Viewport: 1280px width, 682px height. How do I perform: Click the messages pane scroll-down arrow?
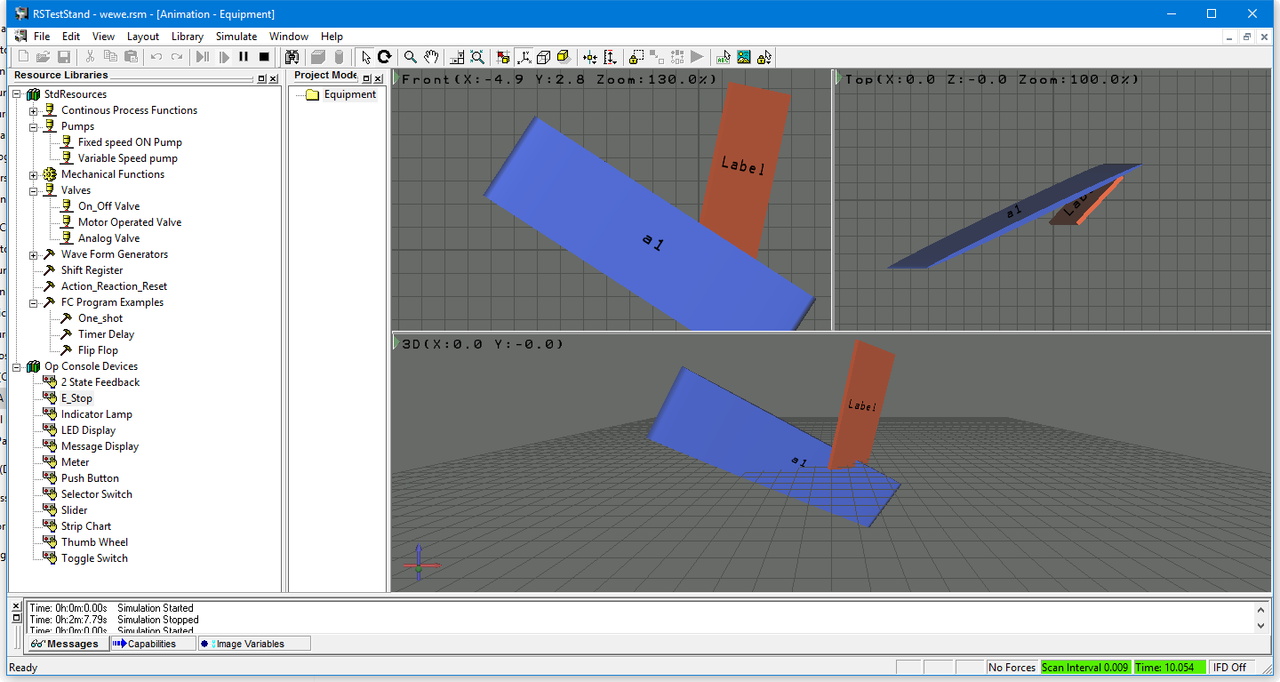point(1261,626)
